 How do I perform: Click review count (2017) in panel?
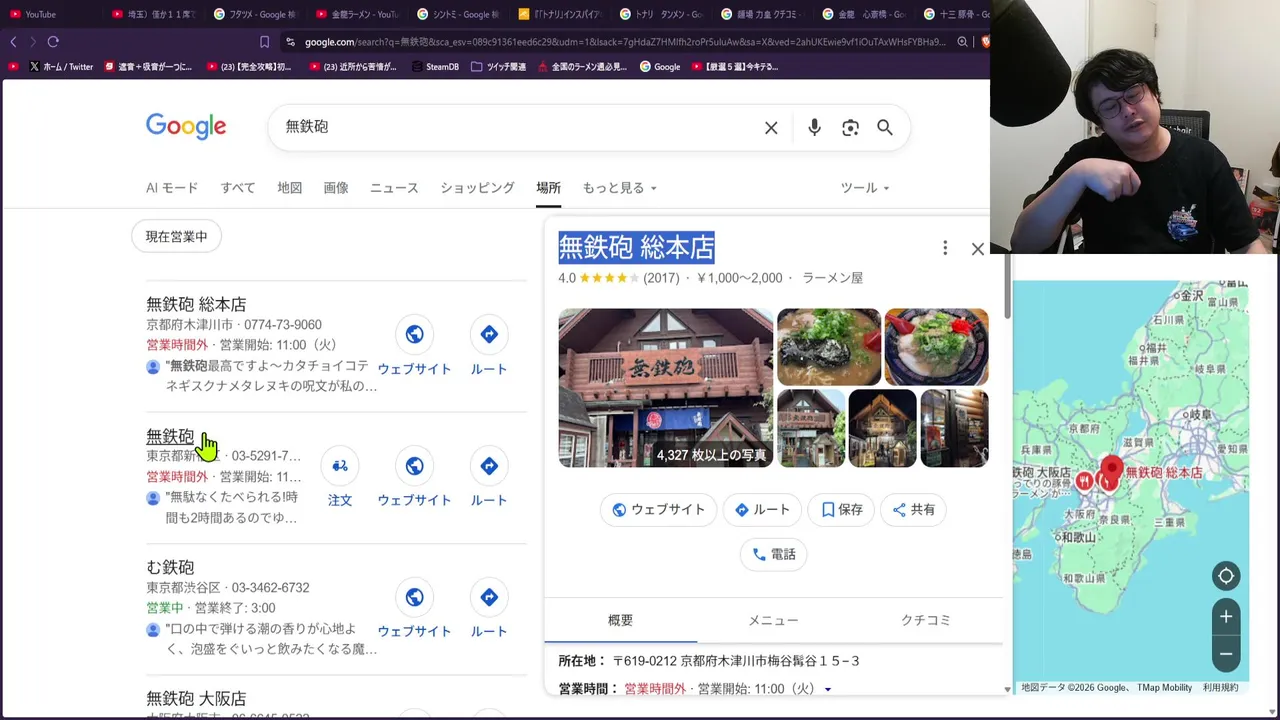pos(661,278)
